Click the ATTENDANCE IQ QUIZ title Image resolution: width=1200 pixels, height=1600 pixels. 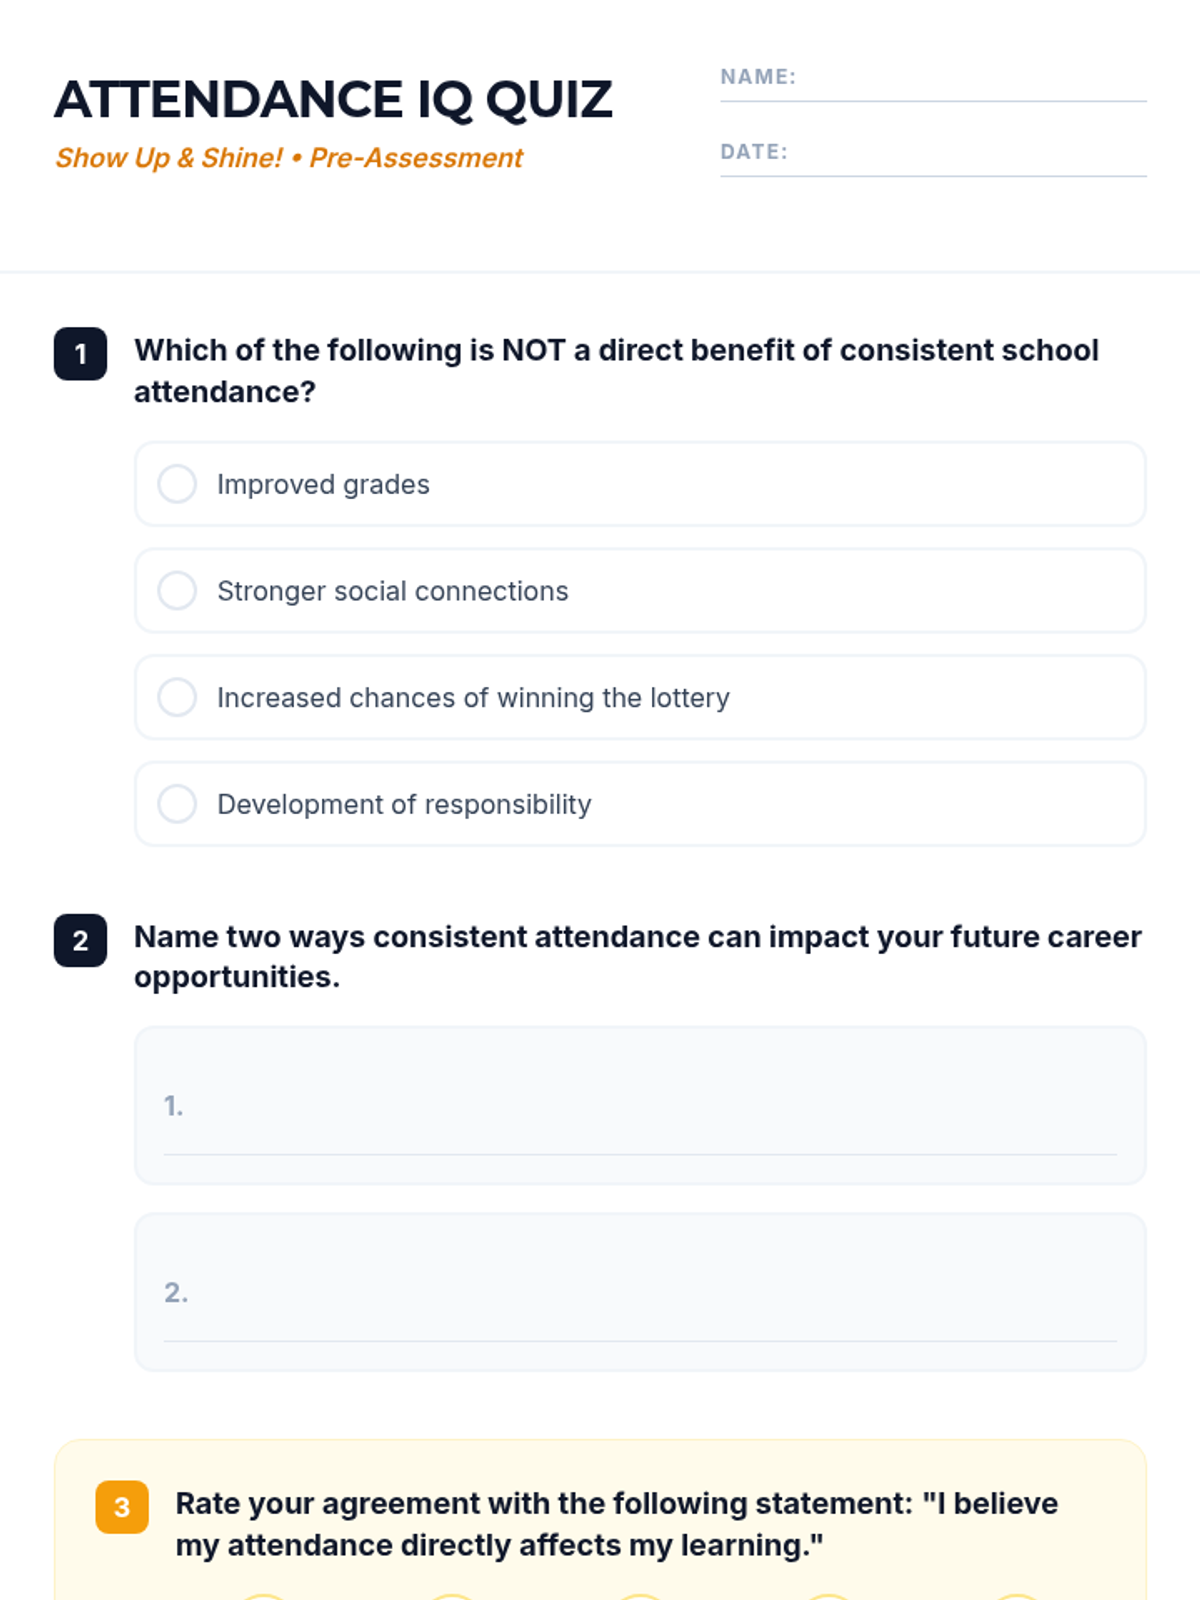pyautogui.click(x=333, y=100)
